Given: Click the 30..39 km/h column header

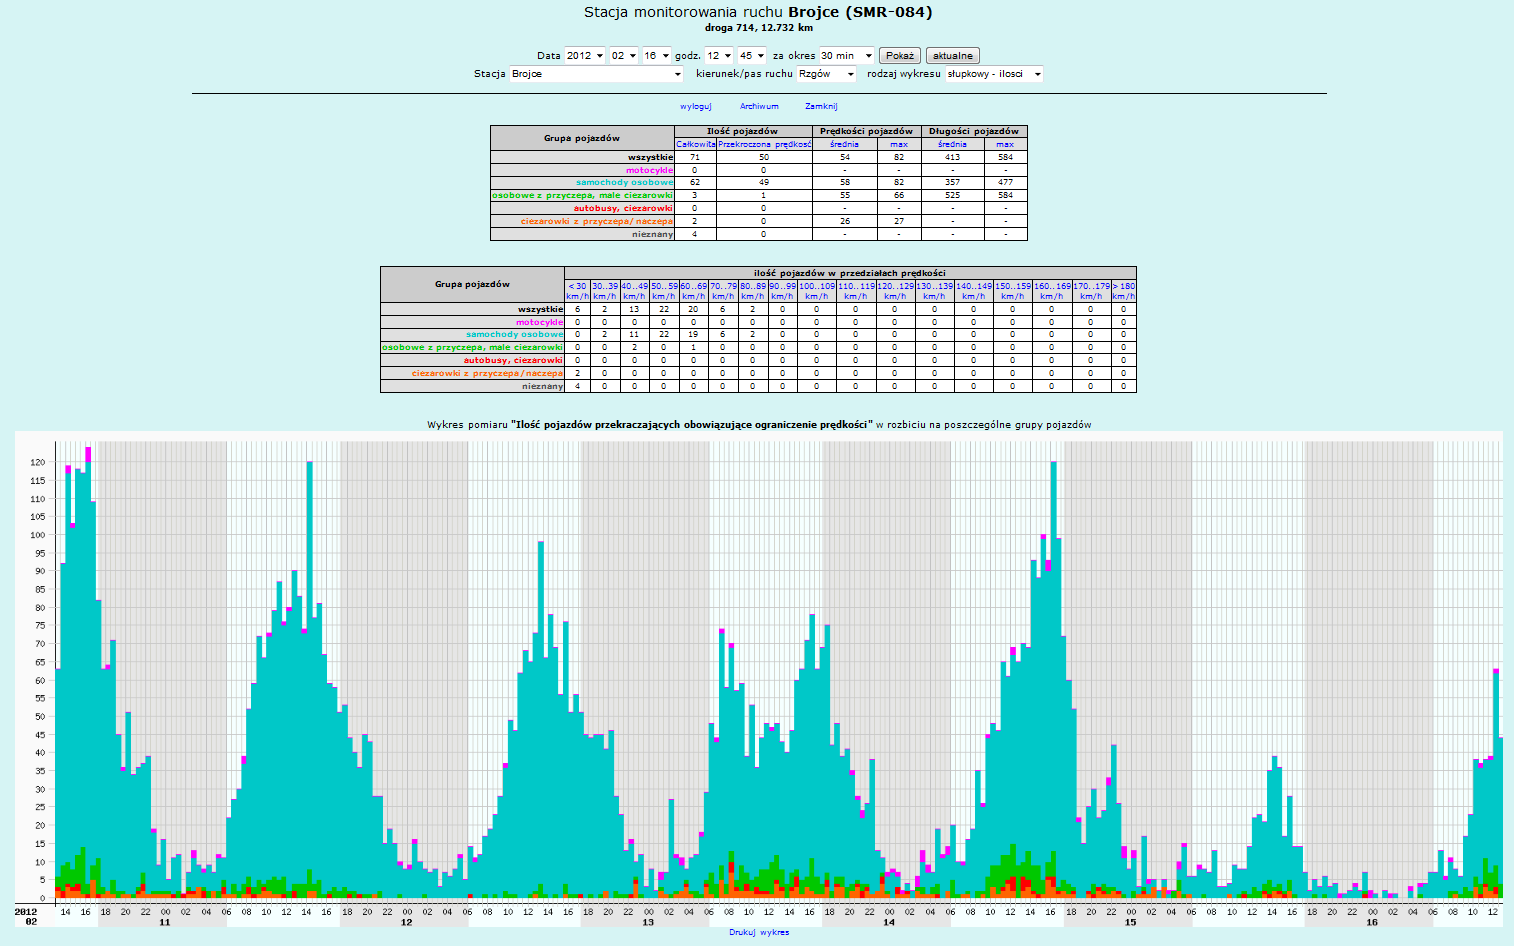Looking at the screenshot, I should [x=605, y=291].
